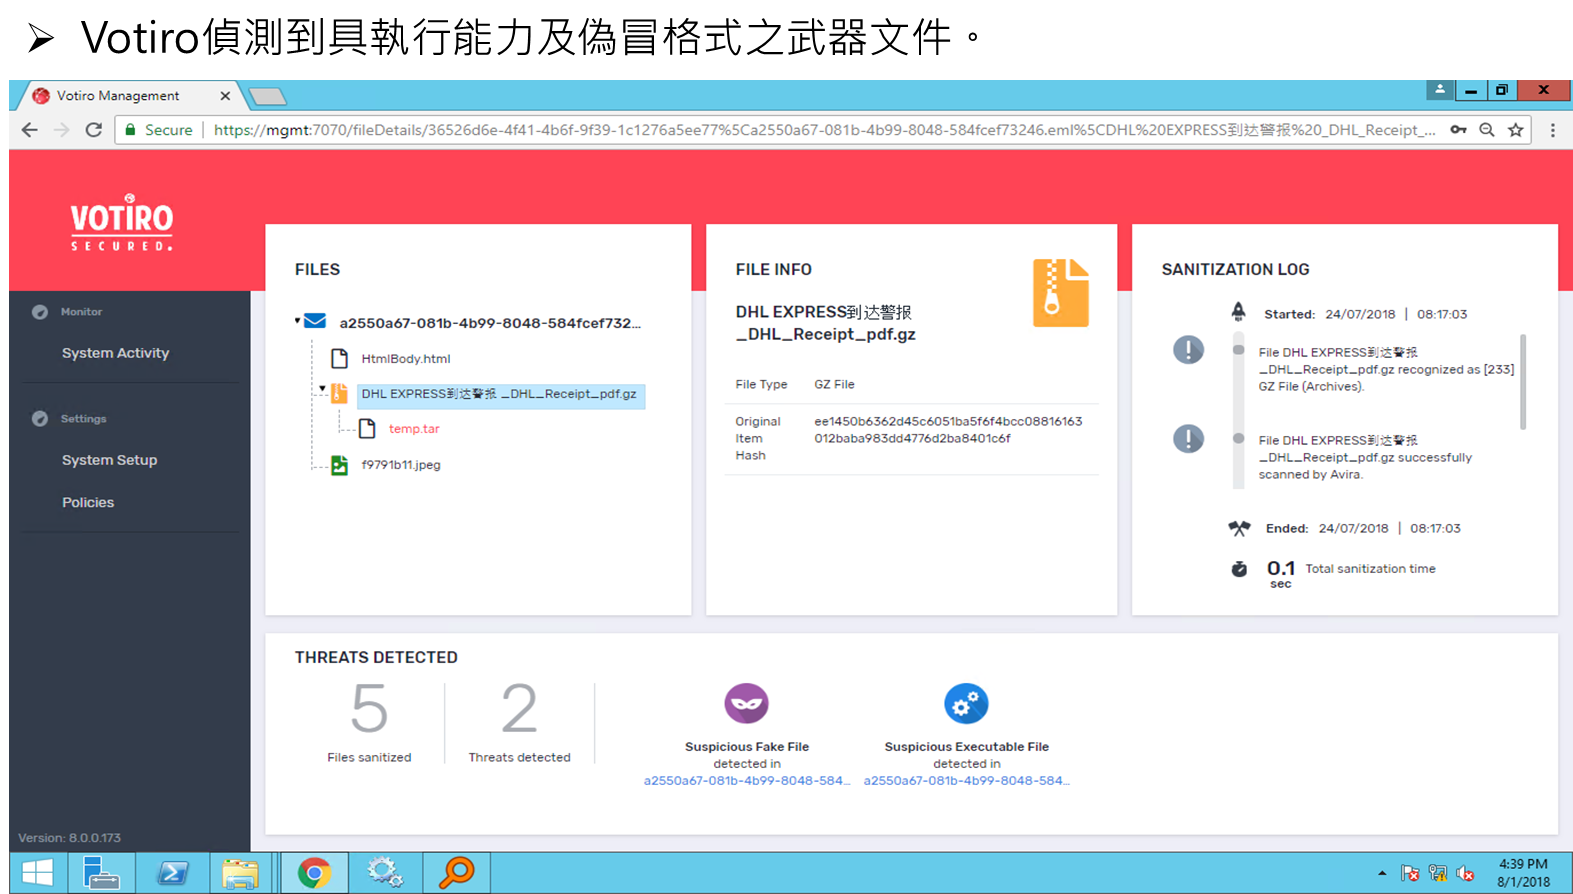Click the '2 Threats detected' counter

point(519,722)
